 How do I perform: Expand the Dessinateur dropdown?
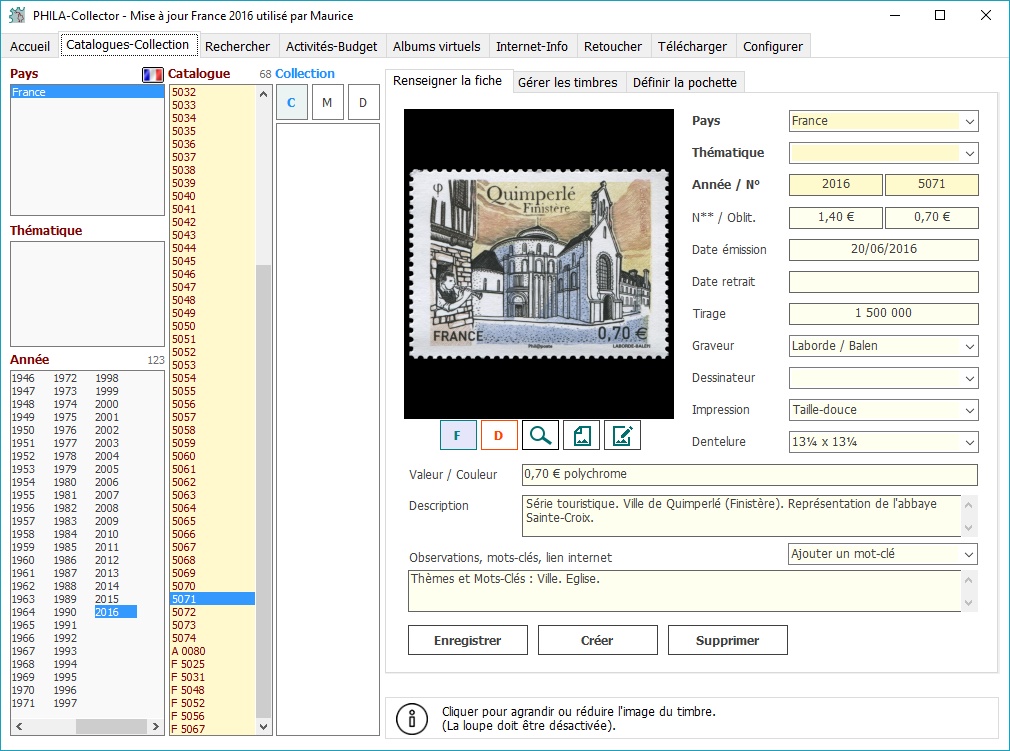click(x=969, y=378)
